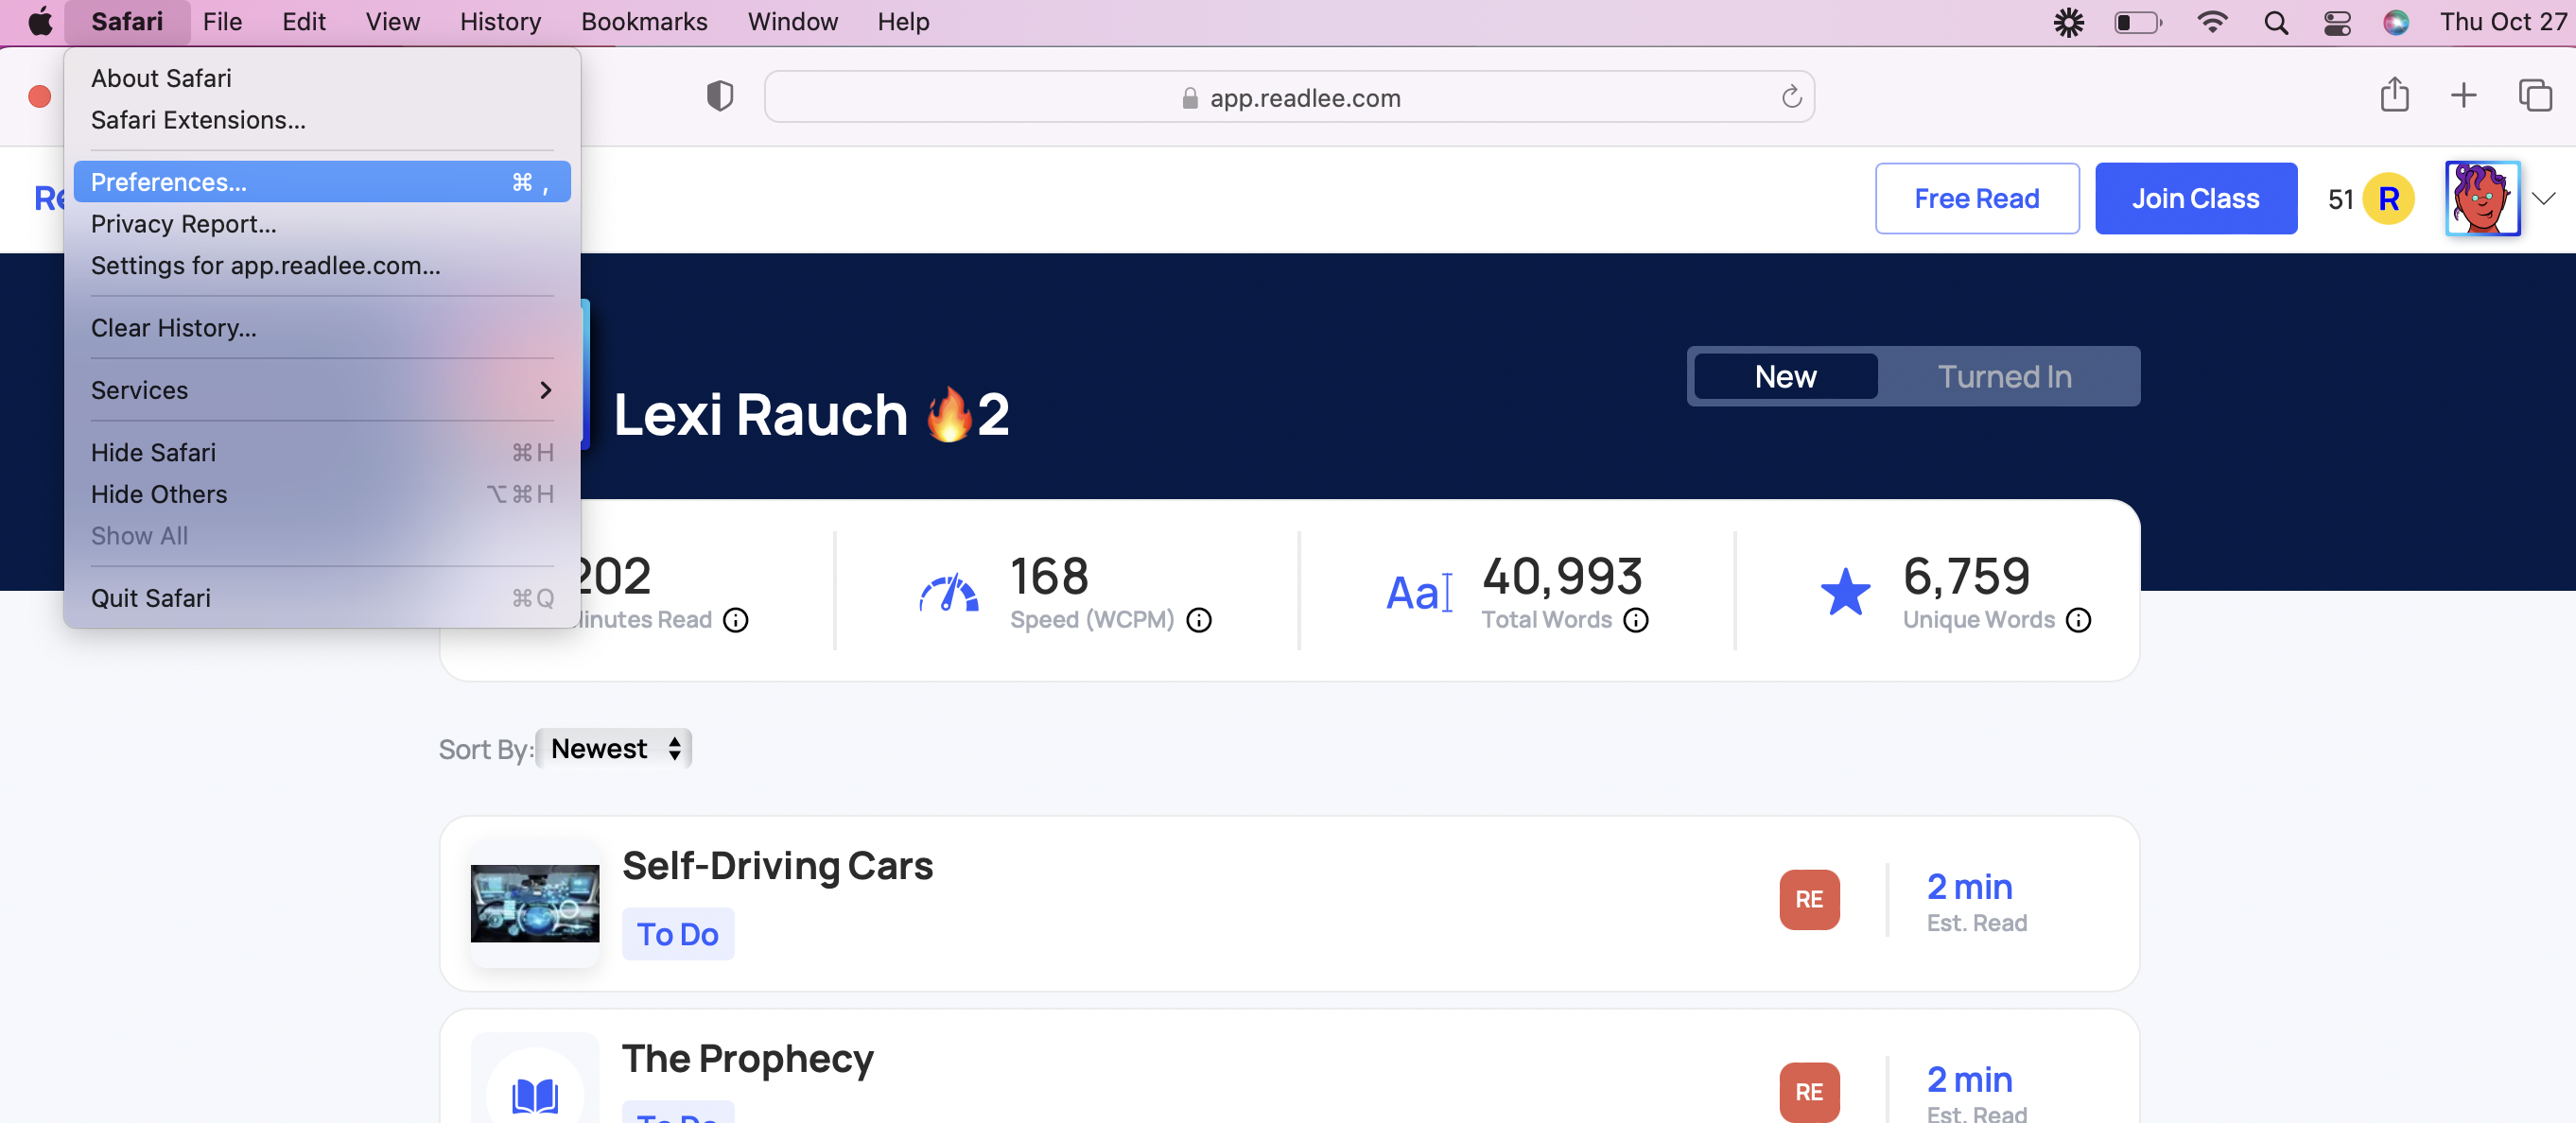Open the Apple menu
Image resolution: width=2576 pixels, height=1123 pixels.
[x=40, y=22]
